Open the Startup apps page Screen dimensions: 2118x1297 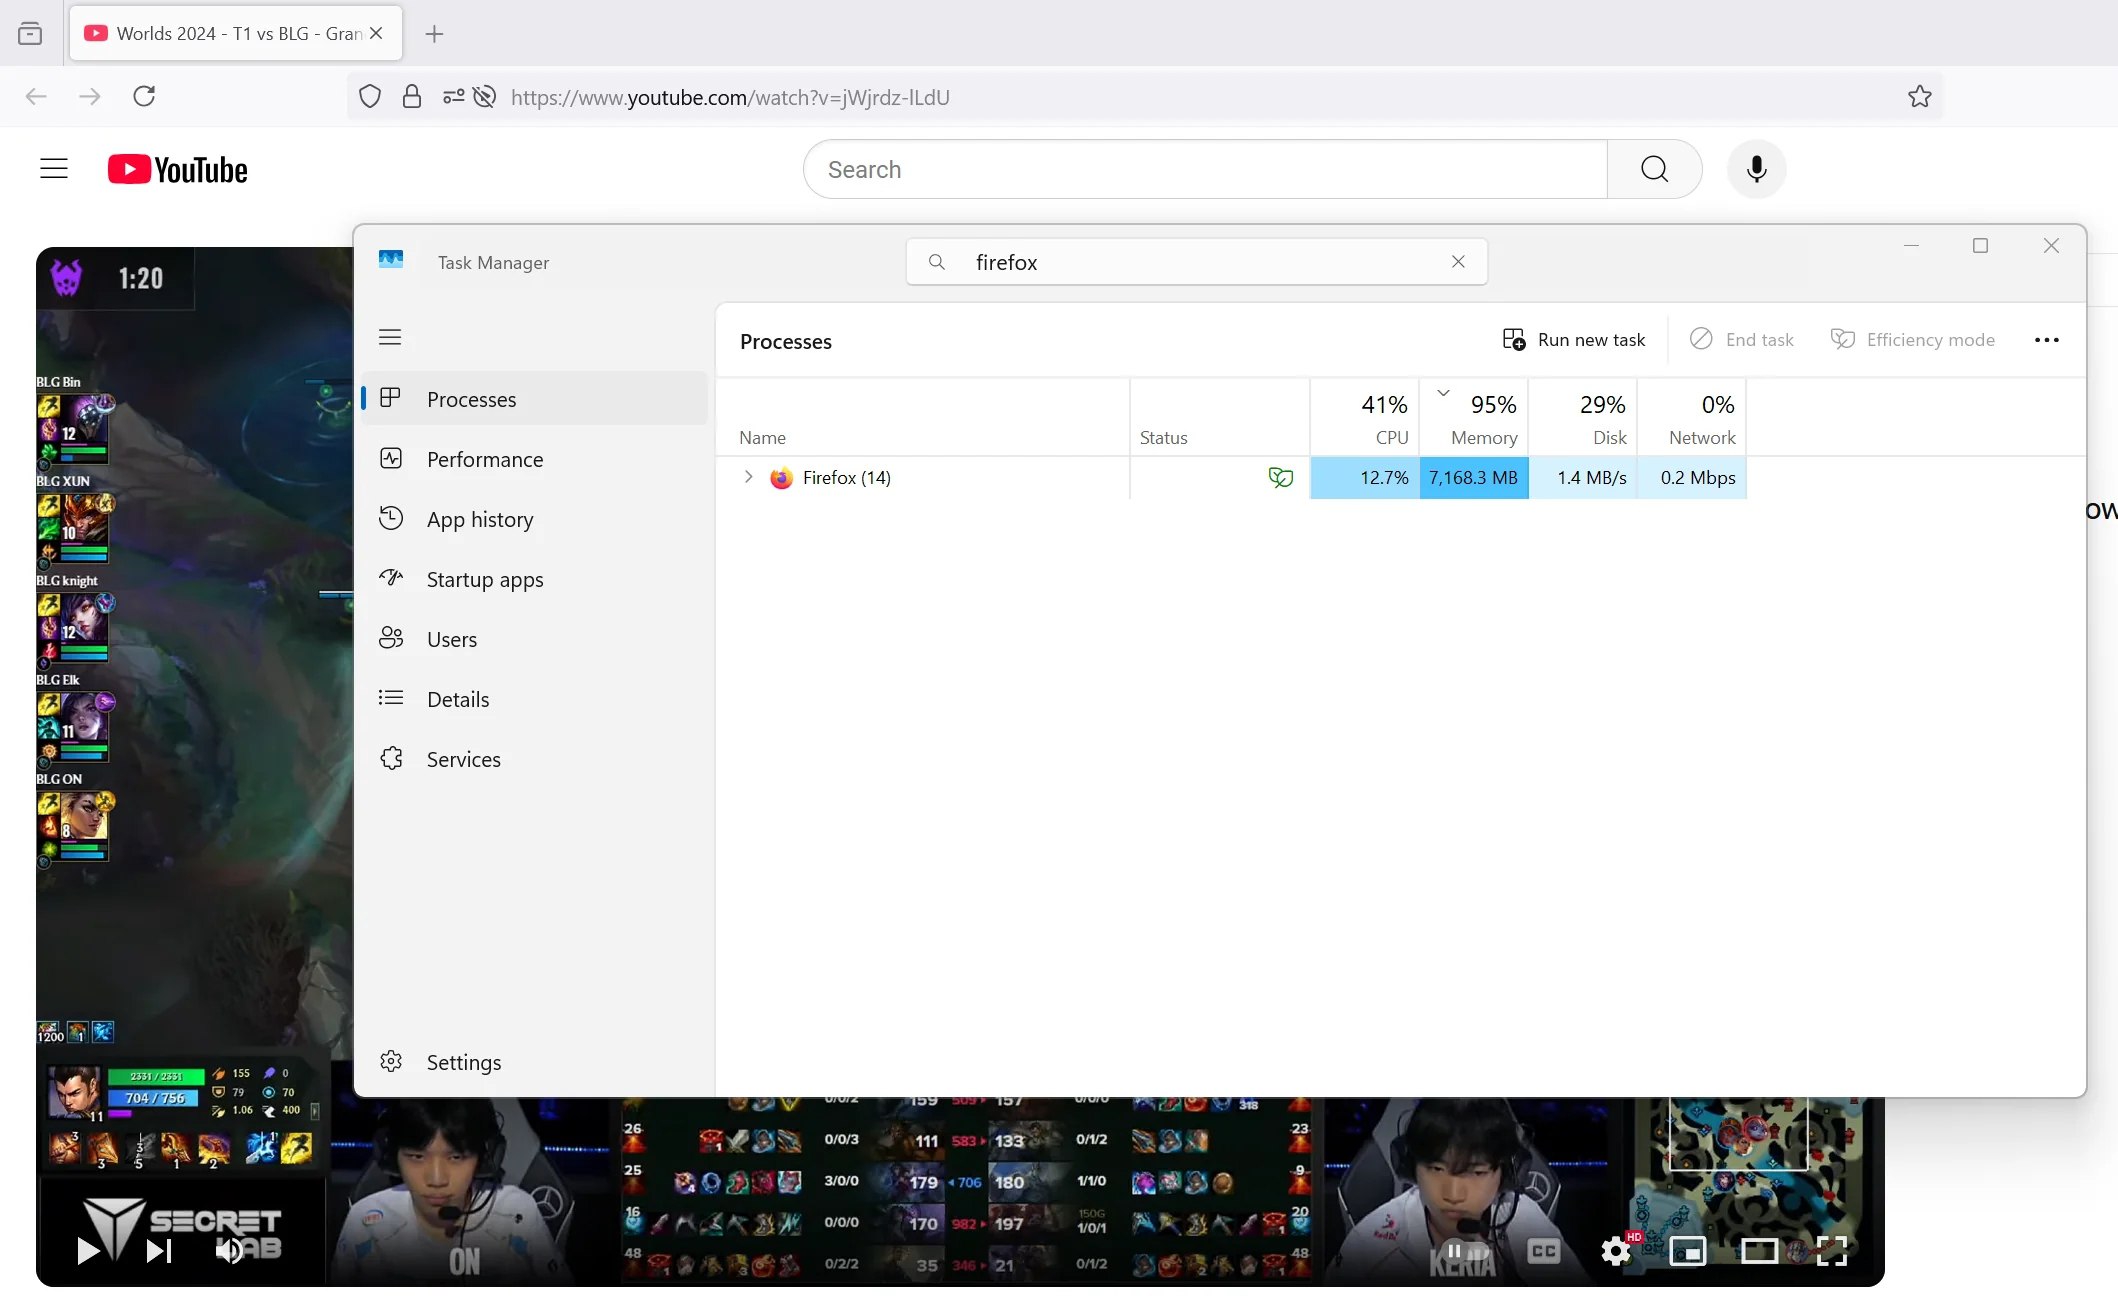[x=485, y=579]
